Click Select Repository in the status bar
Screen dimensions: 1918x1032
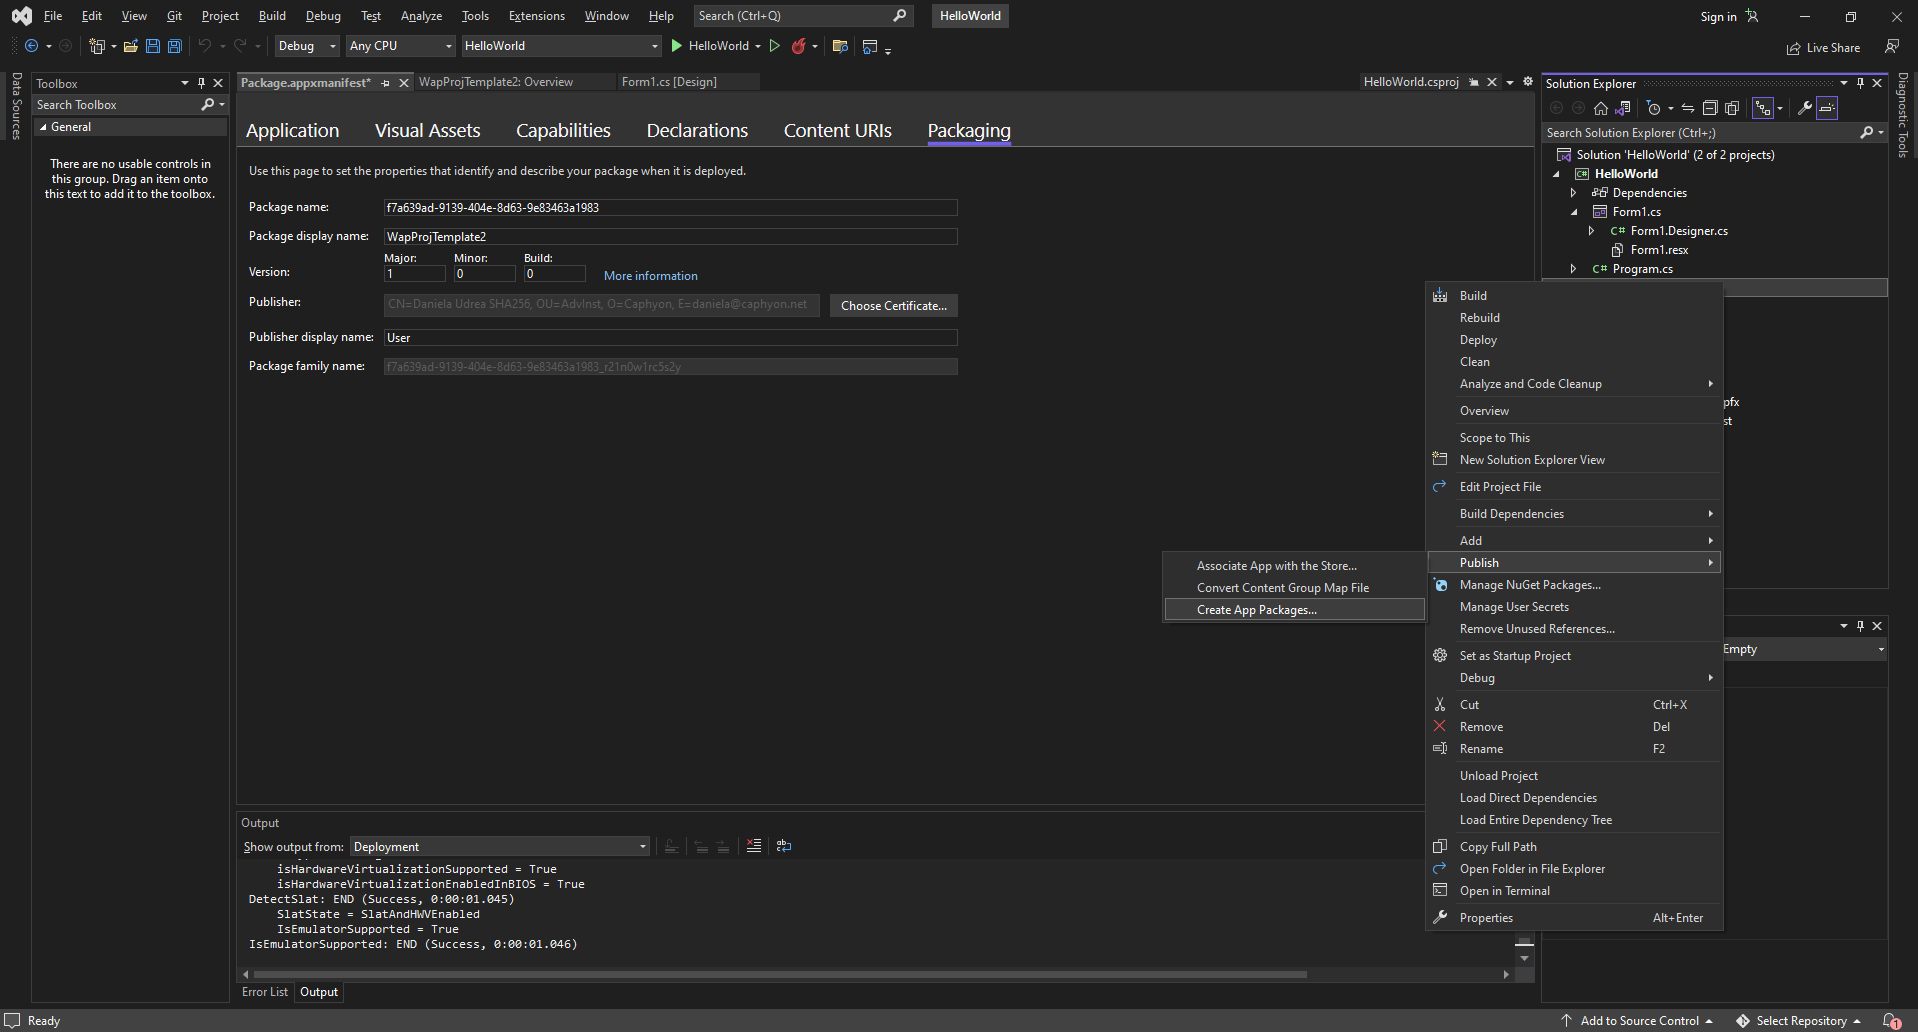[1799, 1021]
